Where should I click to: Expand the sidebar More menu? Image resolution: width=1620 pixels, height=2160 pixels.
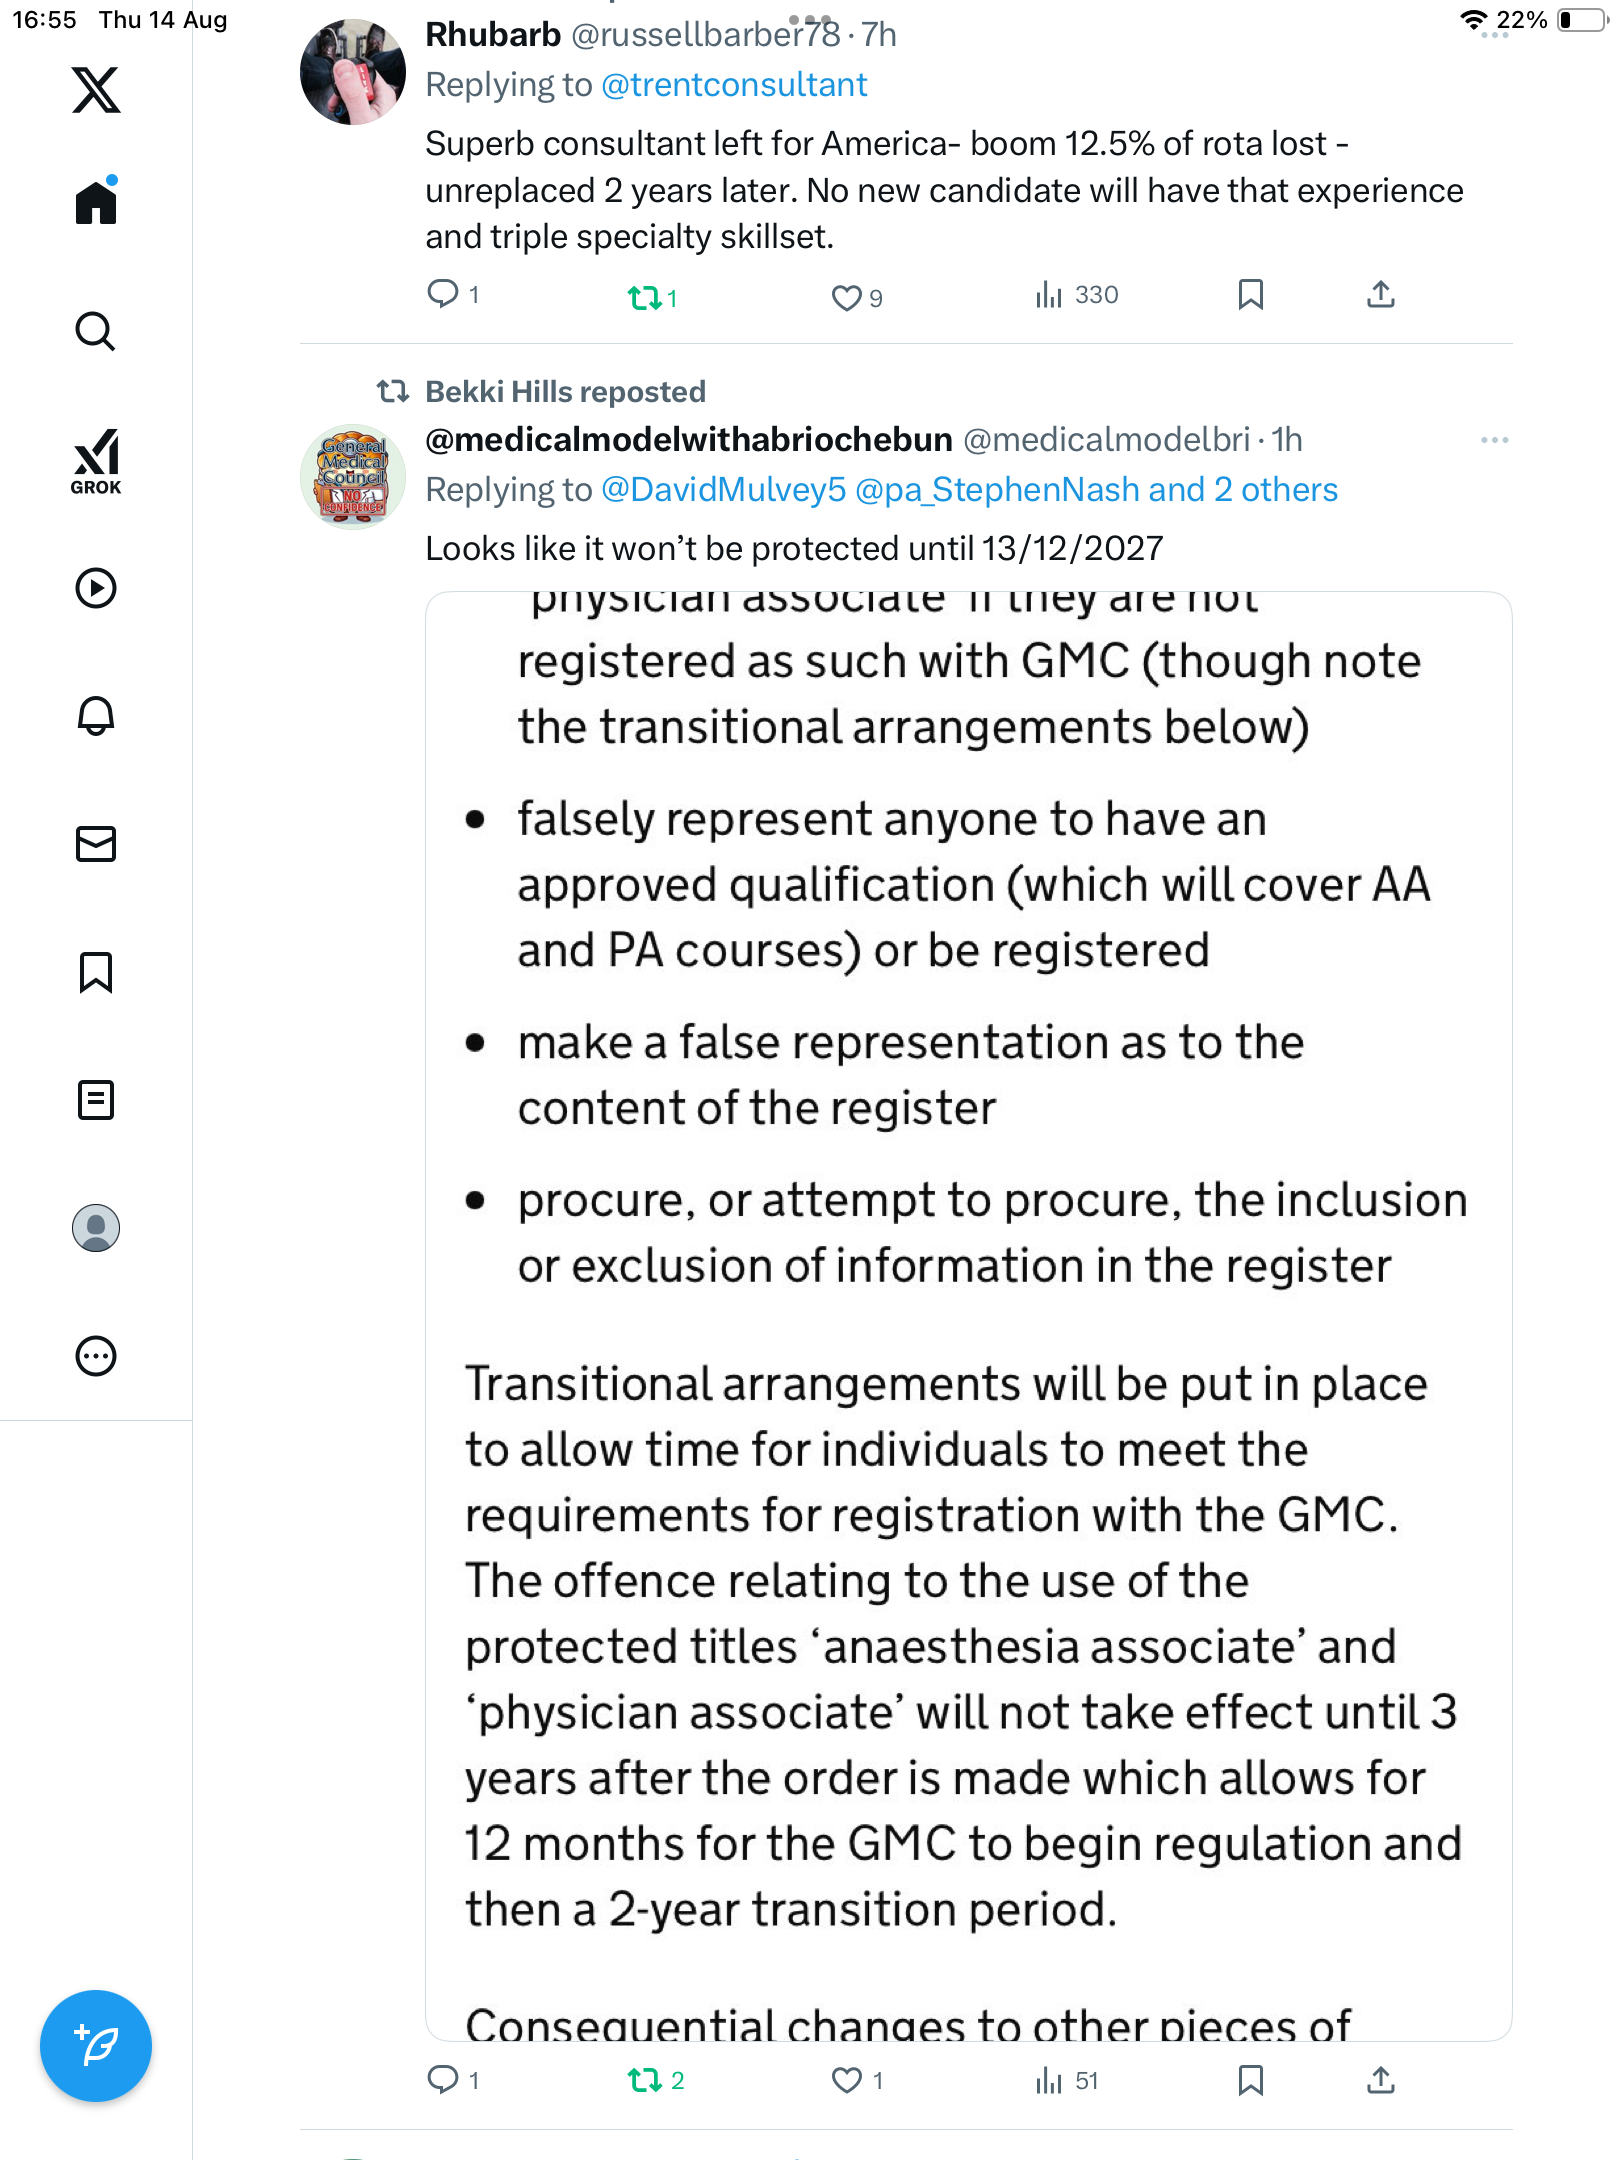click(x=96, y=1356)
